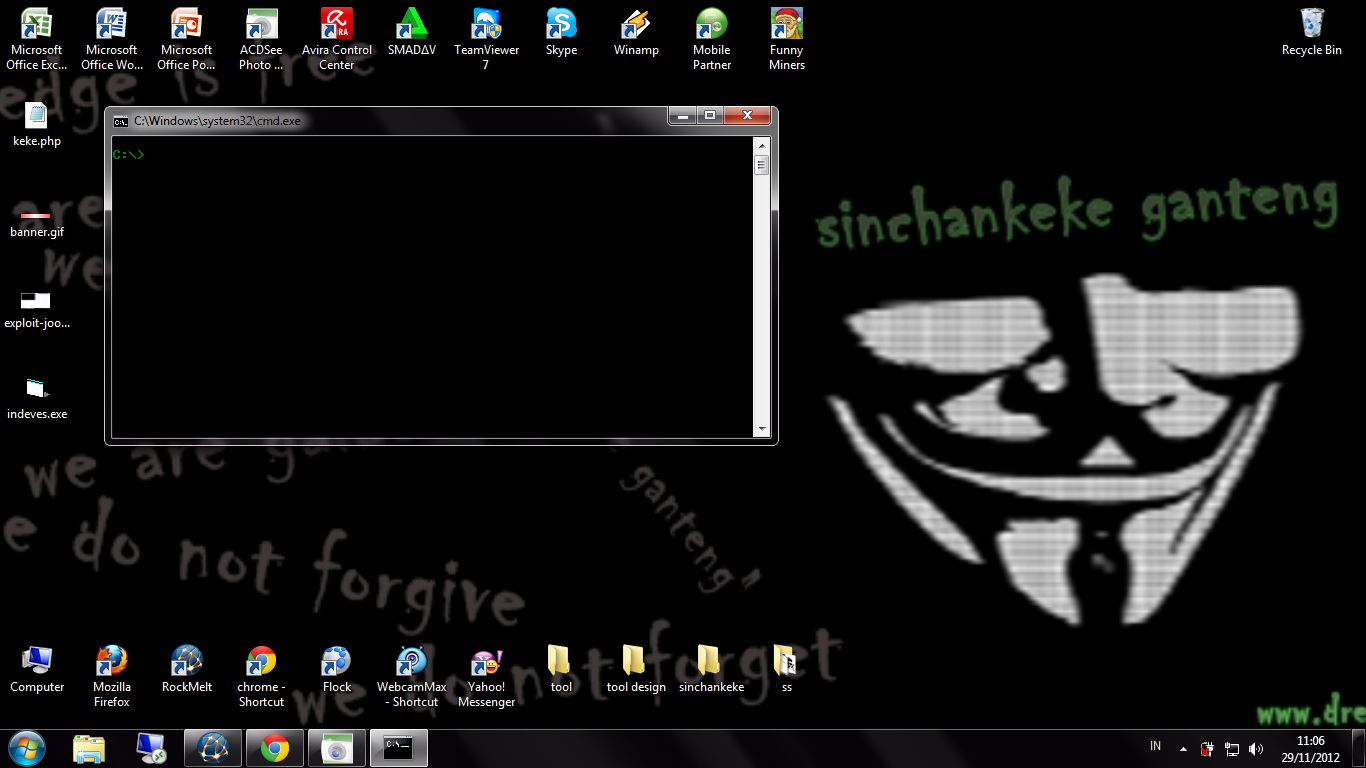The image size is (1366, 768).
Task: Launch Microsoft Office PowerPoint shortcut
Action: pos(186,38)
